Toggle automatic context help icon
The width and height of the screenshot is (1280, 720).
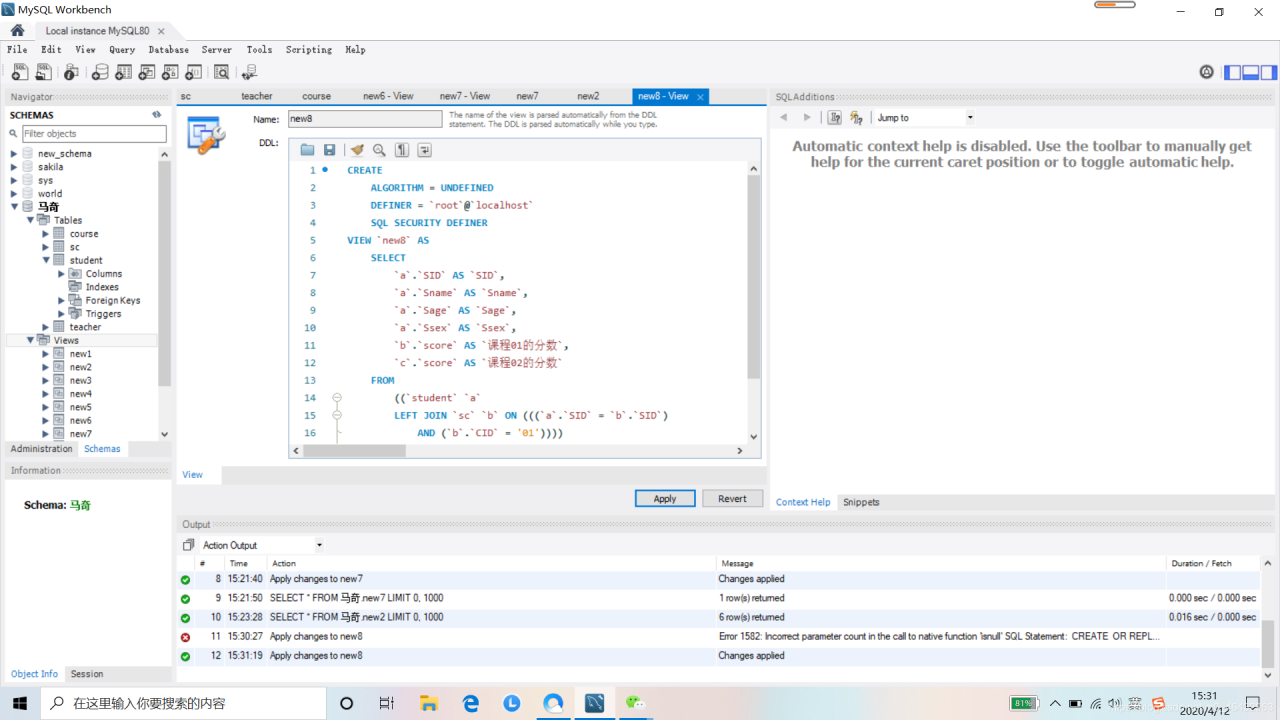point(856,118)
